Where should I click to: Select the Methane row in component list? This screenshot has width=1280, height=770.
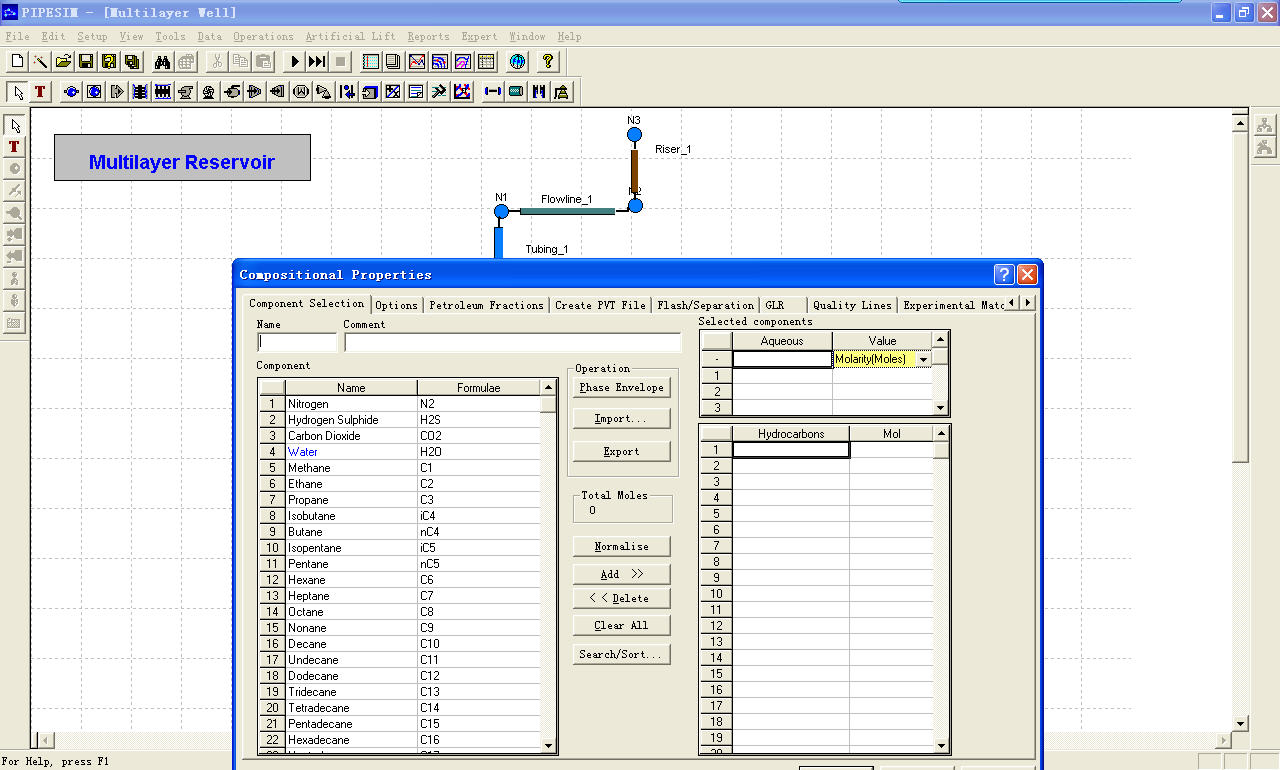(400, 468)
